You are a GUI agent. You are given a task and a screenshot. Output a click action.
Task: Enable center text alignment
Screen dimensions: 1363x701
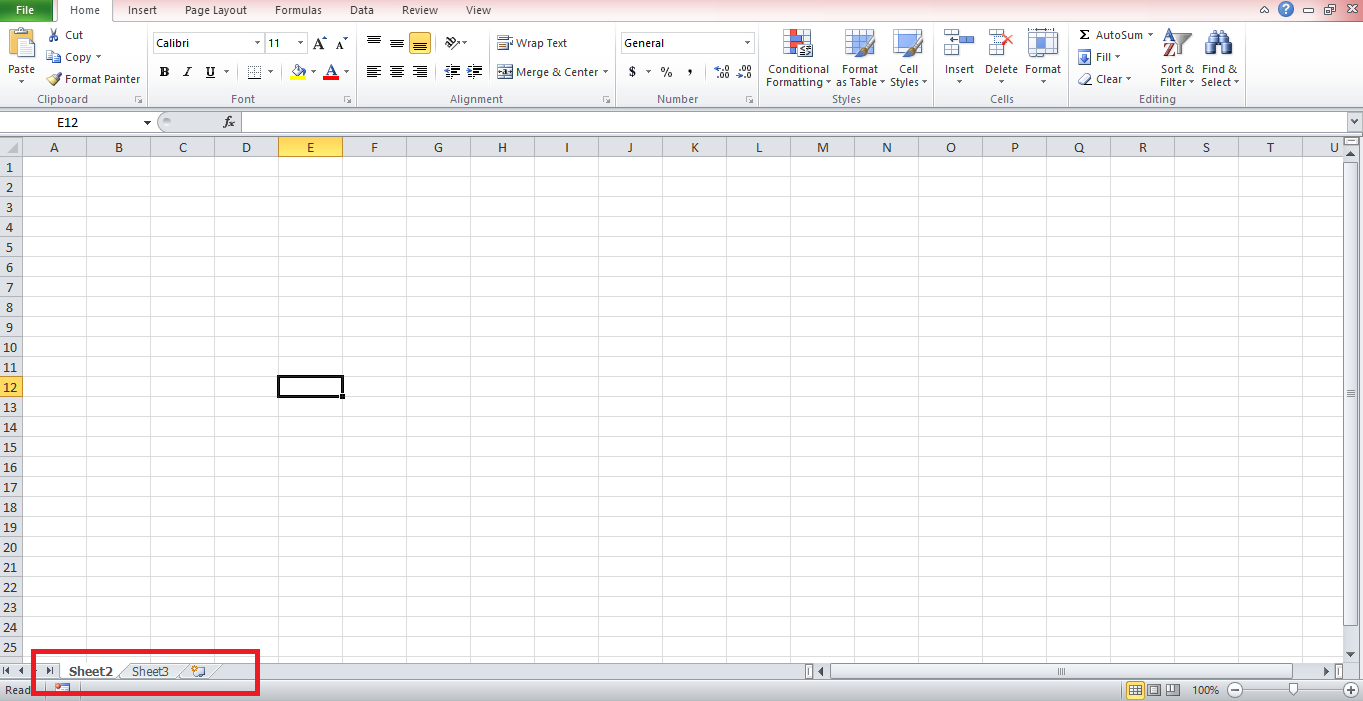point(397,72)
